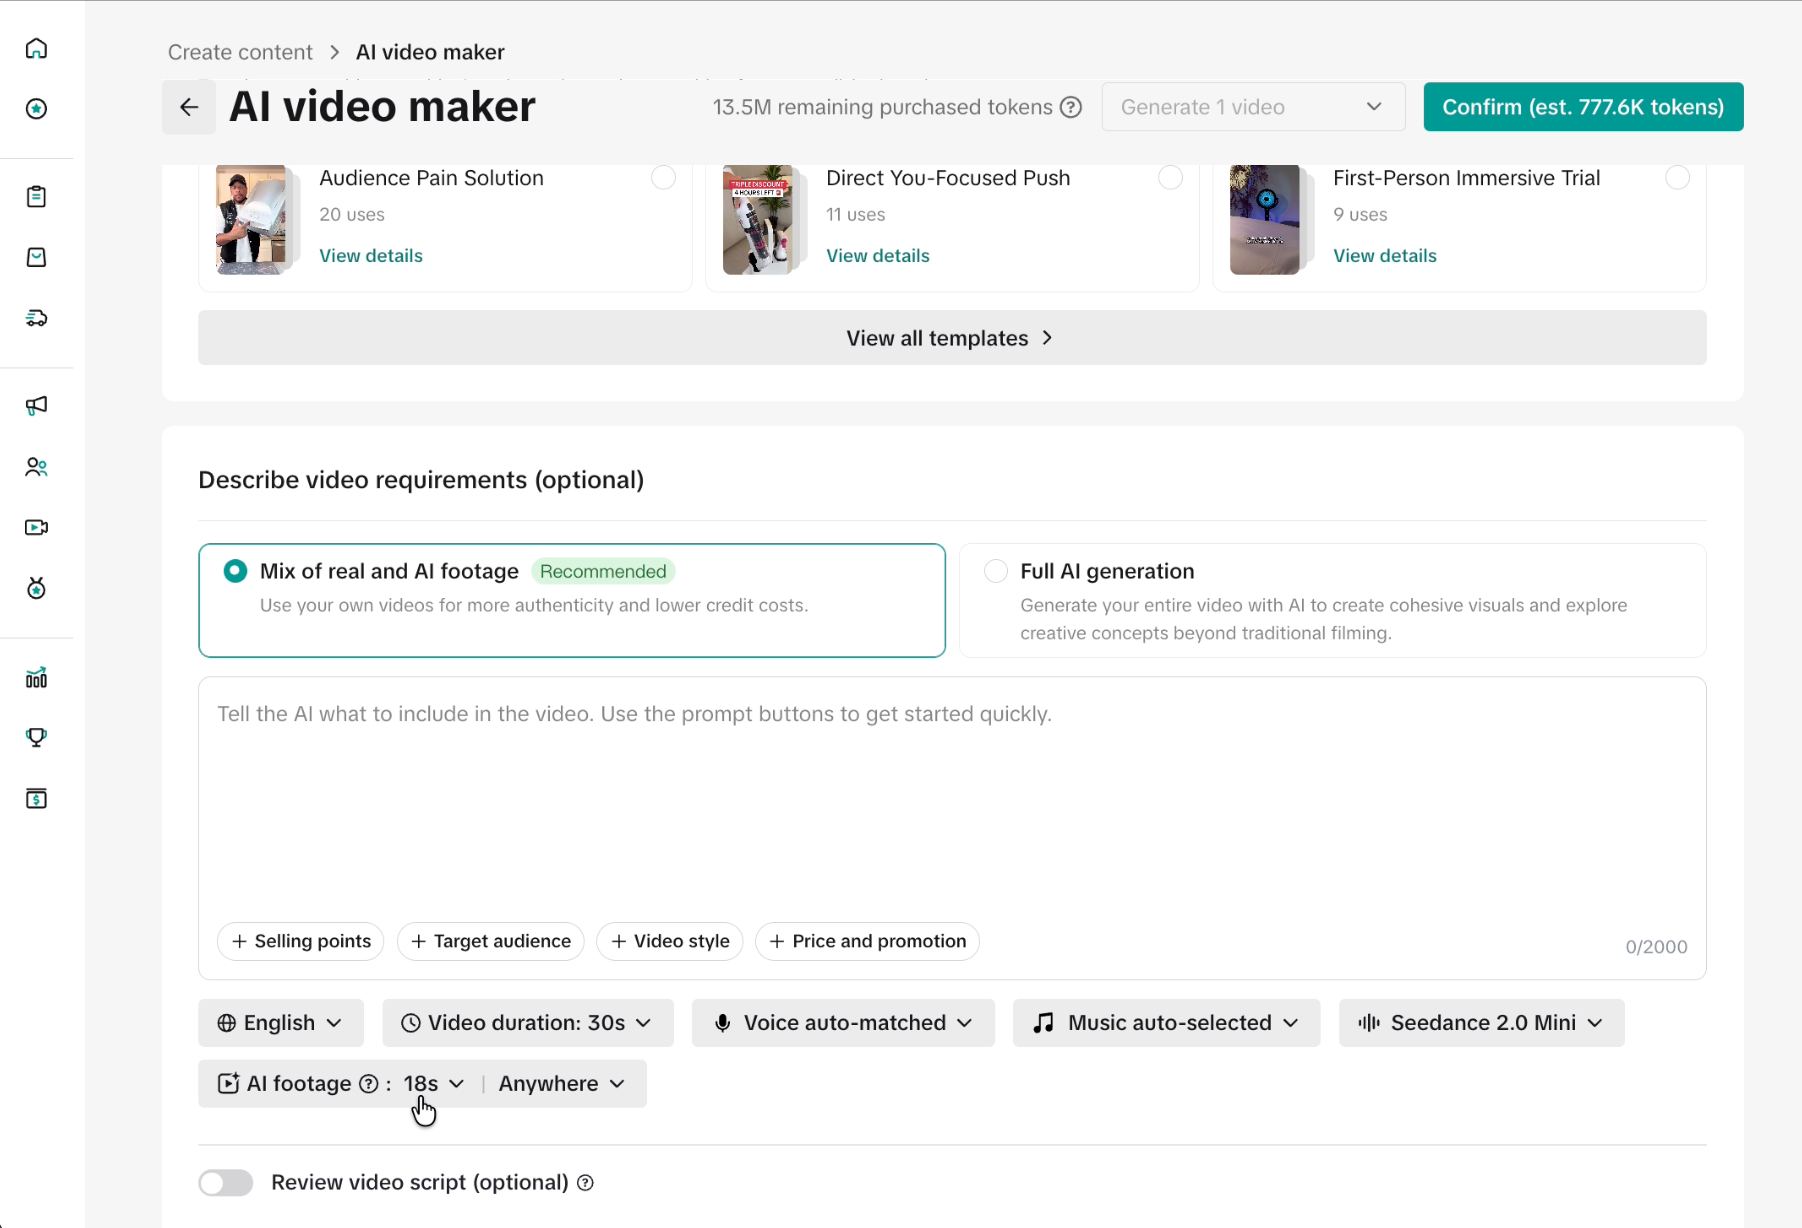Click the back arrow beside AI video maker
Image resolution: width=1802 pixels, height=1228 pixels.
point(189,107)
